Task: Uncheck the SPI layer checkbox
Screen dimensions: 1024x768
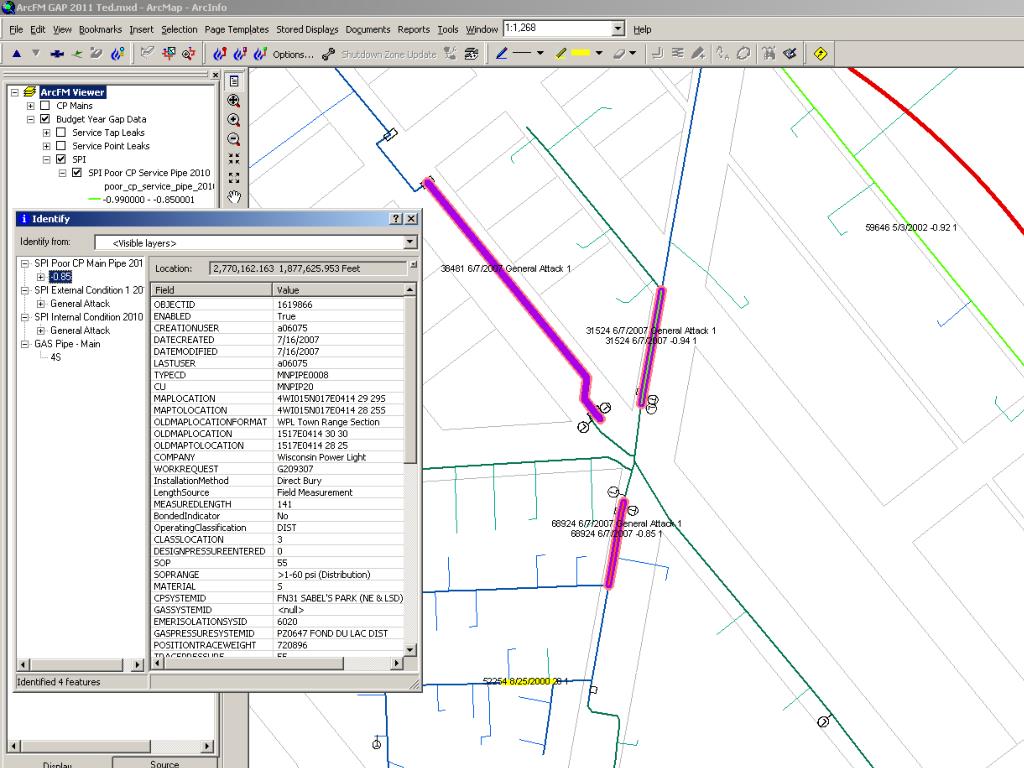Action: (x=61, y=159)
